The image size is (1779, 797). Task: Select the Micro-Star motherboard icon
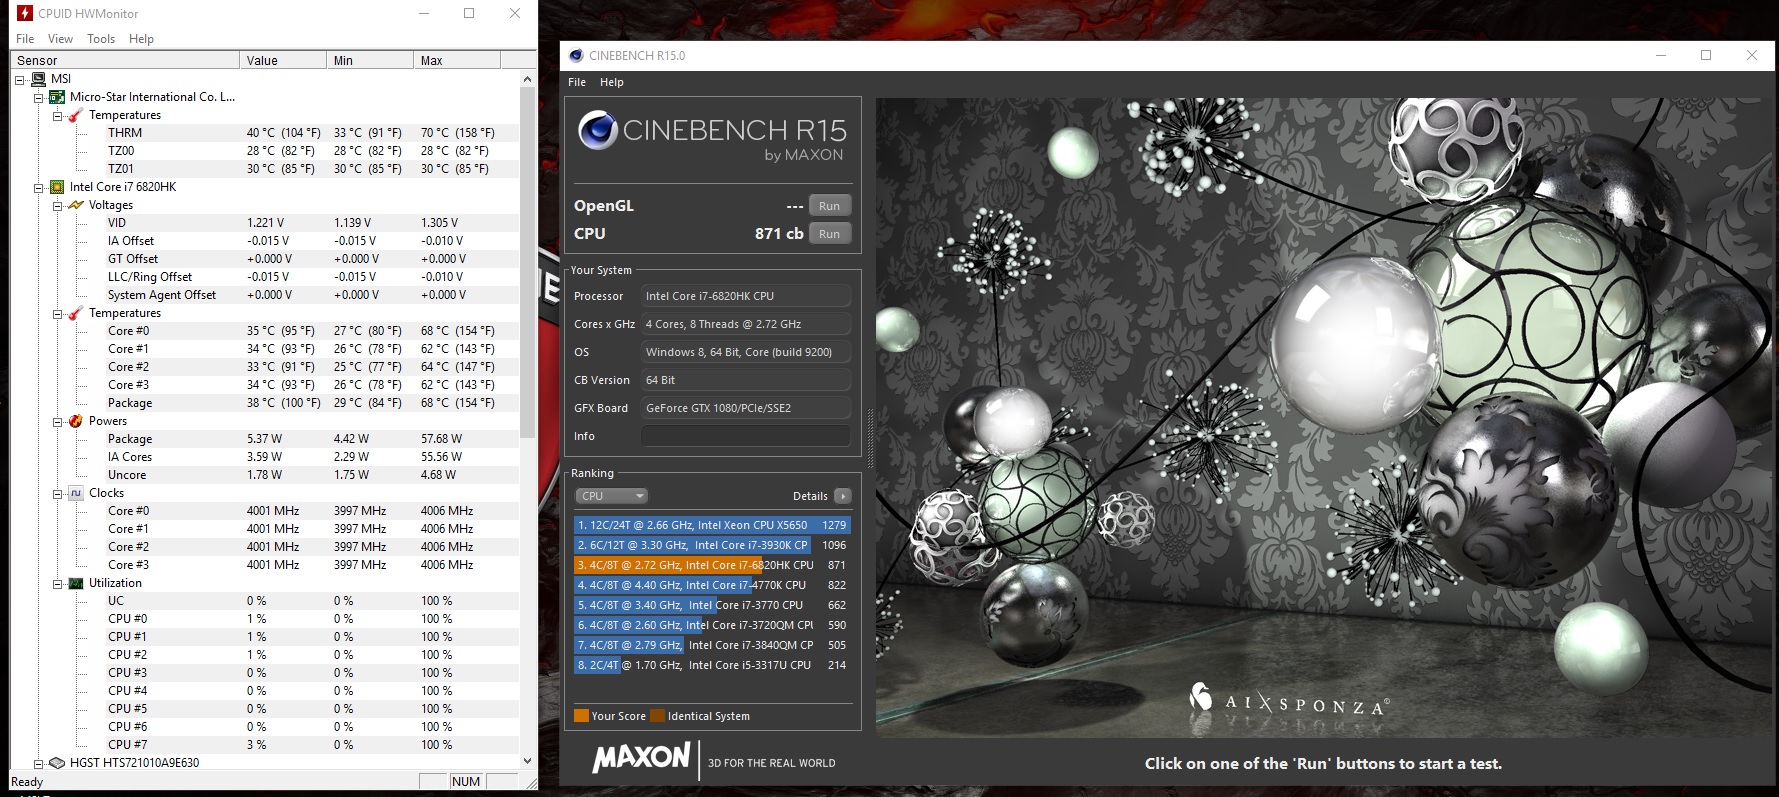(x=57, y=97)
